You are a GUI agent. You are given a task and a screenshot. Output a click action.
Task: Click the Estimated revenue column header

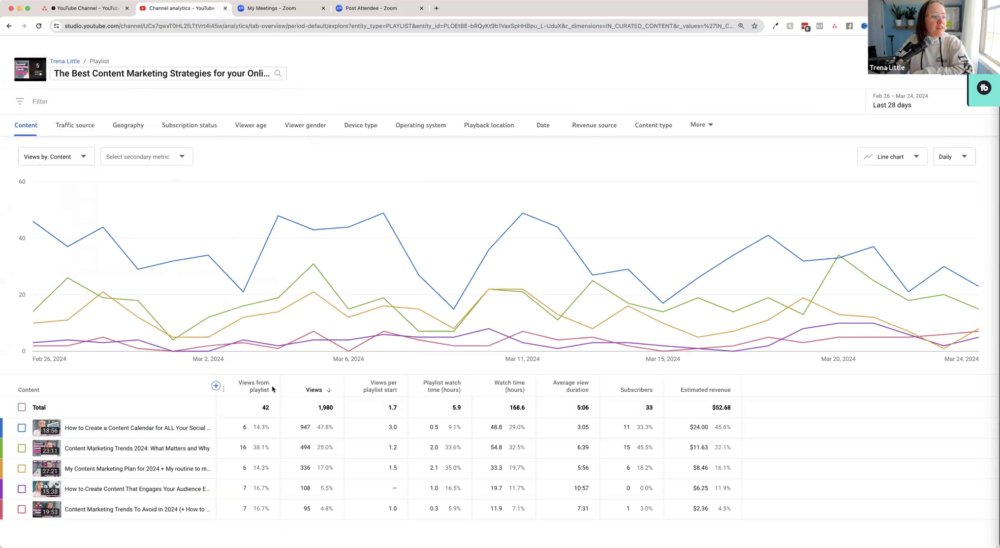click(705, 390)
